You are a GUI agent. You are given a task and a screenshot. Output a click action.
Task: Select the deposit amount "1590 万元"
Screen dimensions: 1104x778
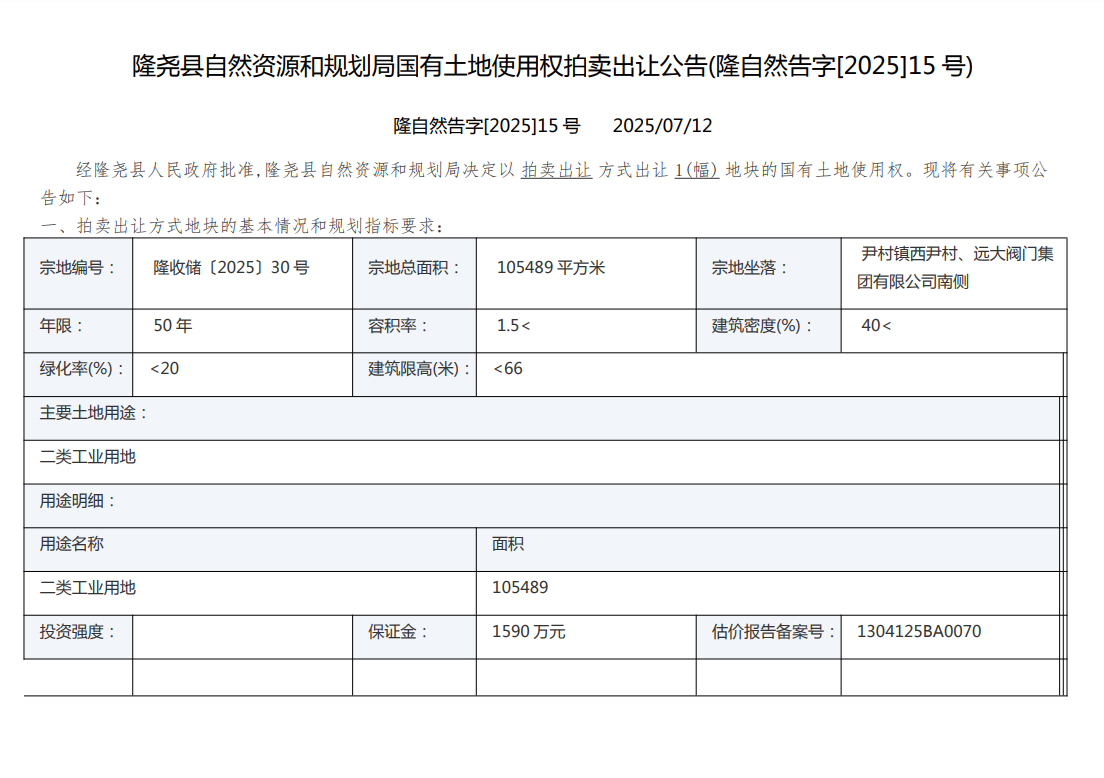tap(528, 632)
